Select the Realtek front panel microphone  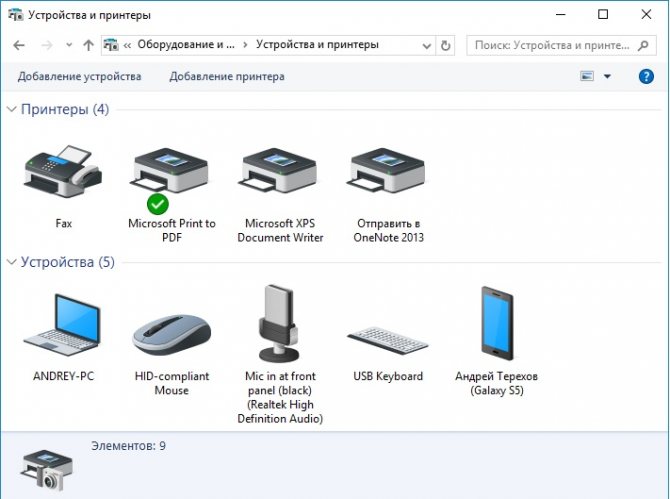[280, 325]
